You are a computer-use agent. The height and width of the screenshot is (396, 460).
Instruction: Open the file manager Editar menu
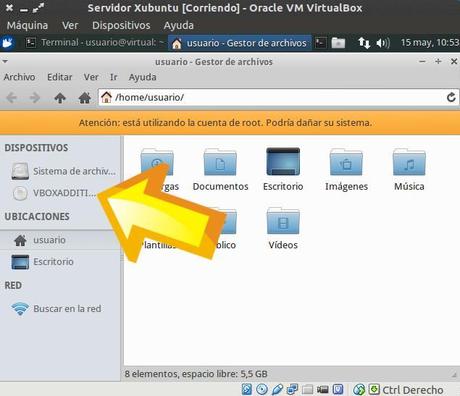[x=60, y=77]
